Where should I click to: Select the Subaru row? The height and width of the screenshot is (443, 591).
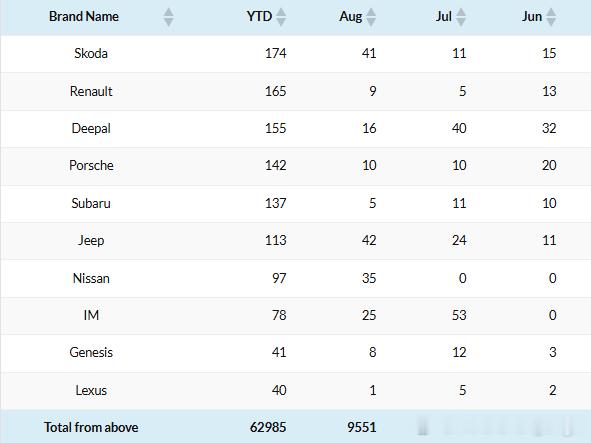296,204
